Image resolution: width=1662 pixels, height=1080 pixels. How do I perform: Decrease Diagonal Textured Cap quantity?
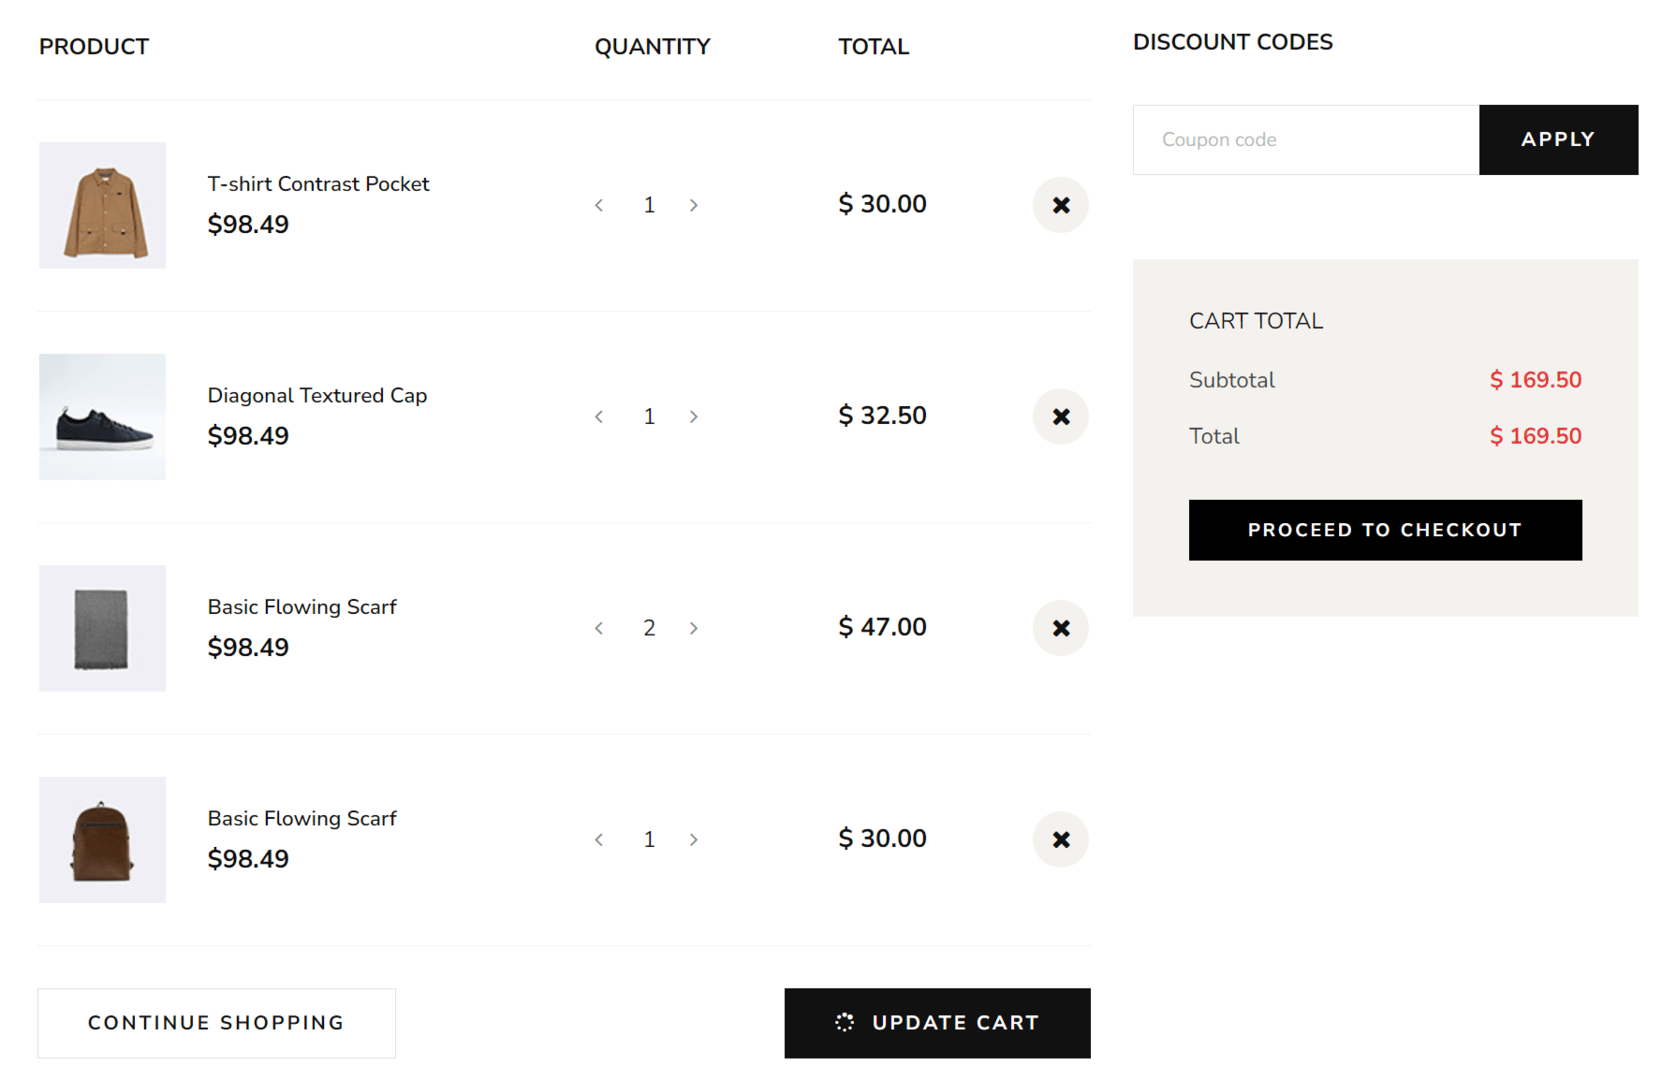point(599,416)
